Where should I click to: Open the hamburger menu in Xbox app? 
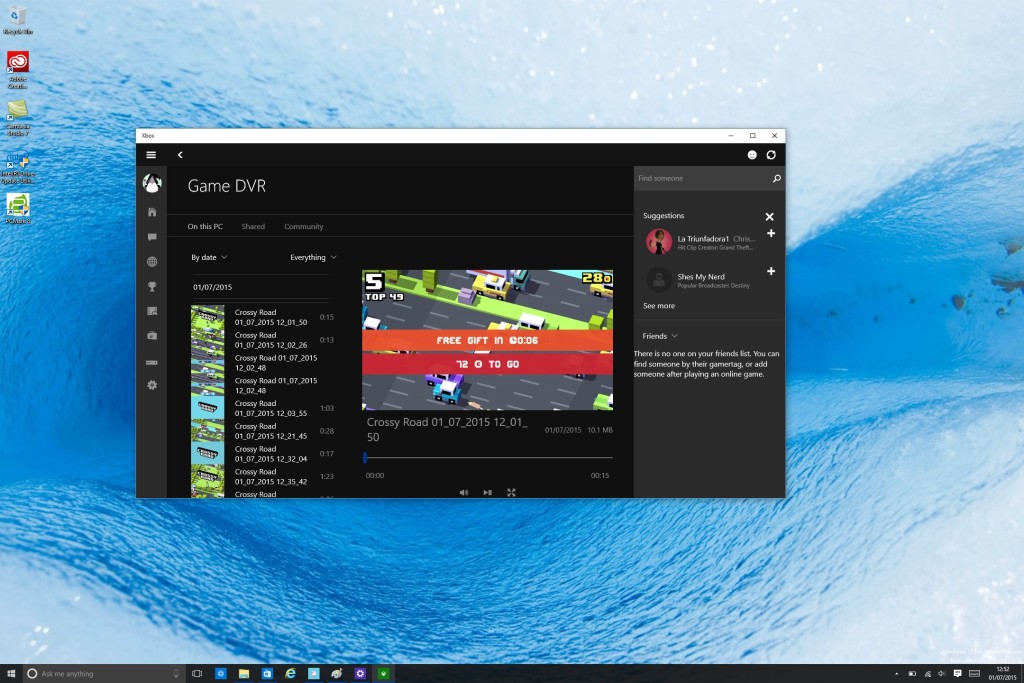pyautogui.click(x=151, y=155)
